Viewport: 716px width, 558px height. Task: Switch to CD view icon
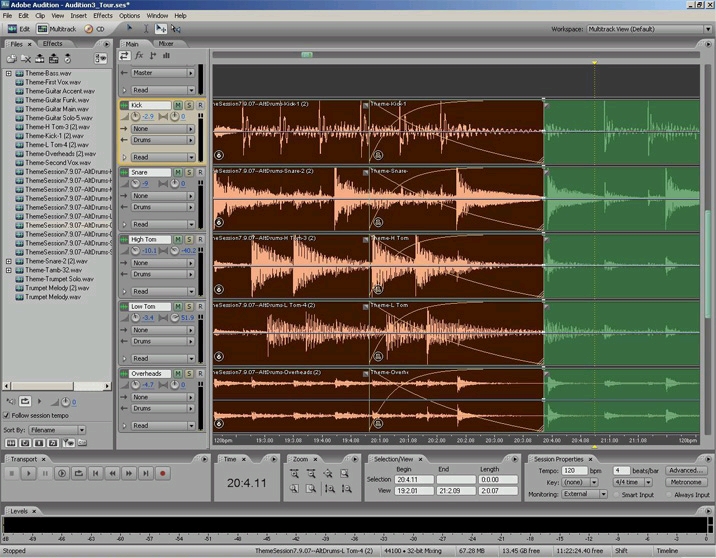pos(95,29)
